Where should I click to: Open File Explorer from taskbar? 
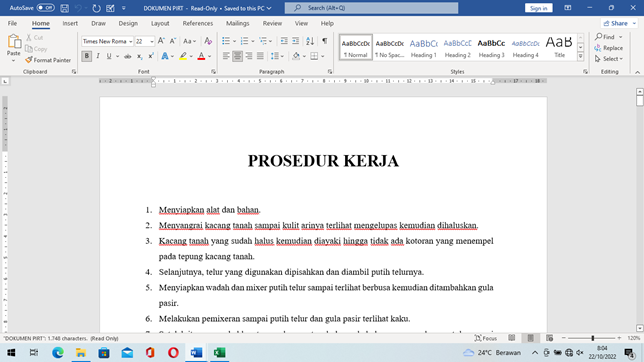80,353
